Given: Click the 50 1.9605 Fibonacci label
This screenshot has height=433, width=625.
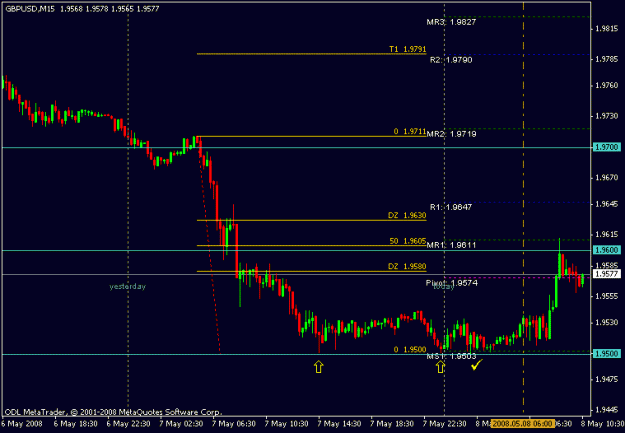Looking at the screenshot, I should (408, 241).
